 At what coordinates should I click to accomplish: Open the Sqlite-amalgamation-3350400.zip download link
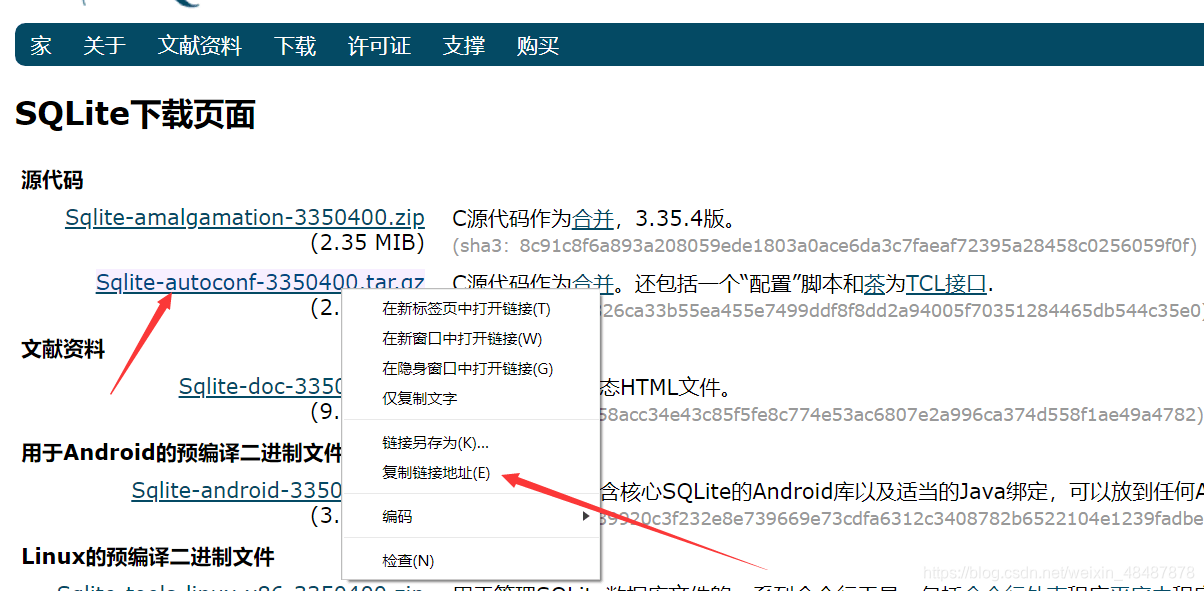pos(244,217)
